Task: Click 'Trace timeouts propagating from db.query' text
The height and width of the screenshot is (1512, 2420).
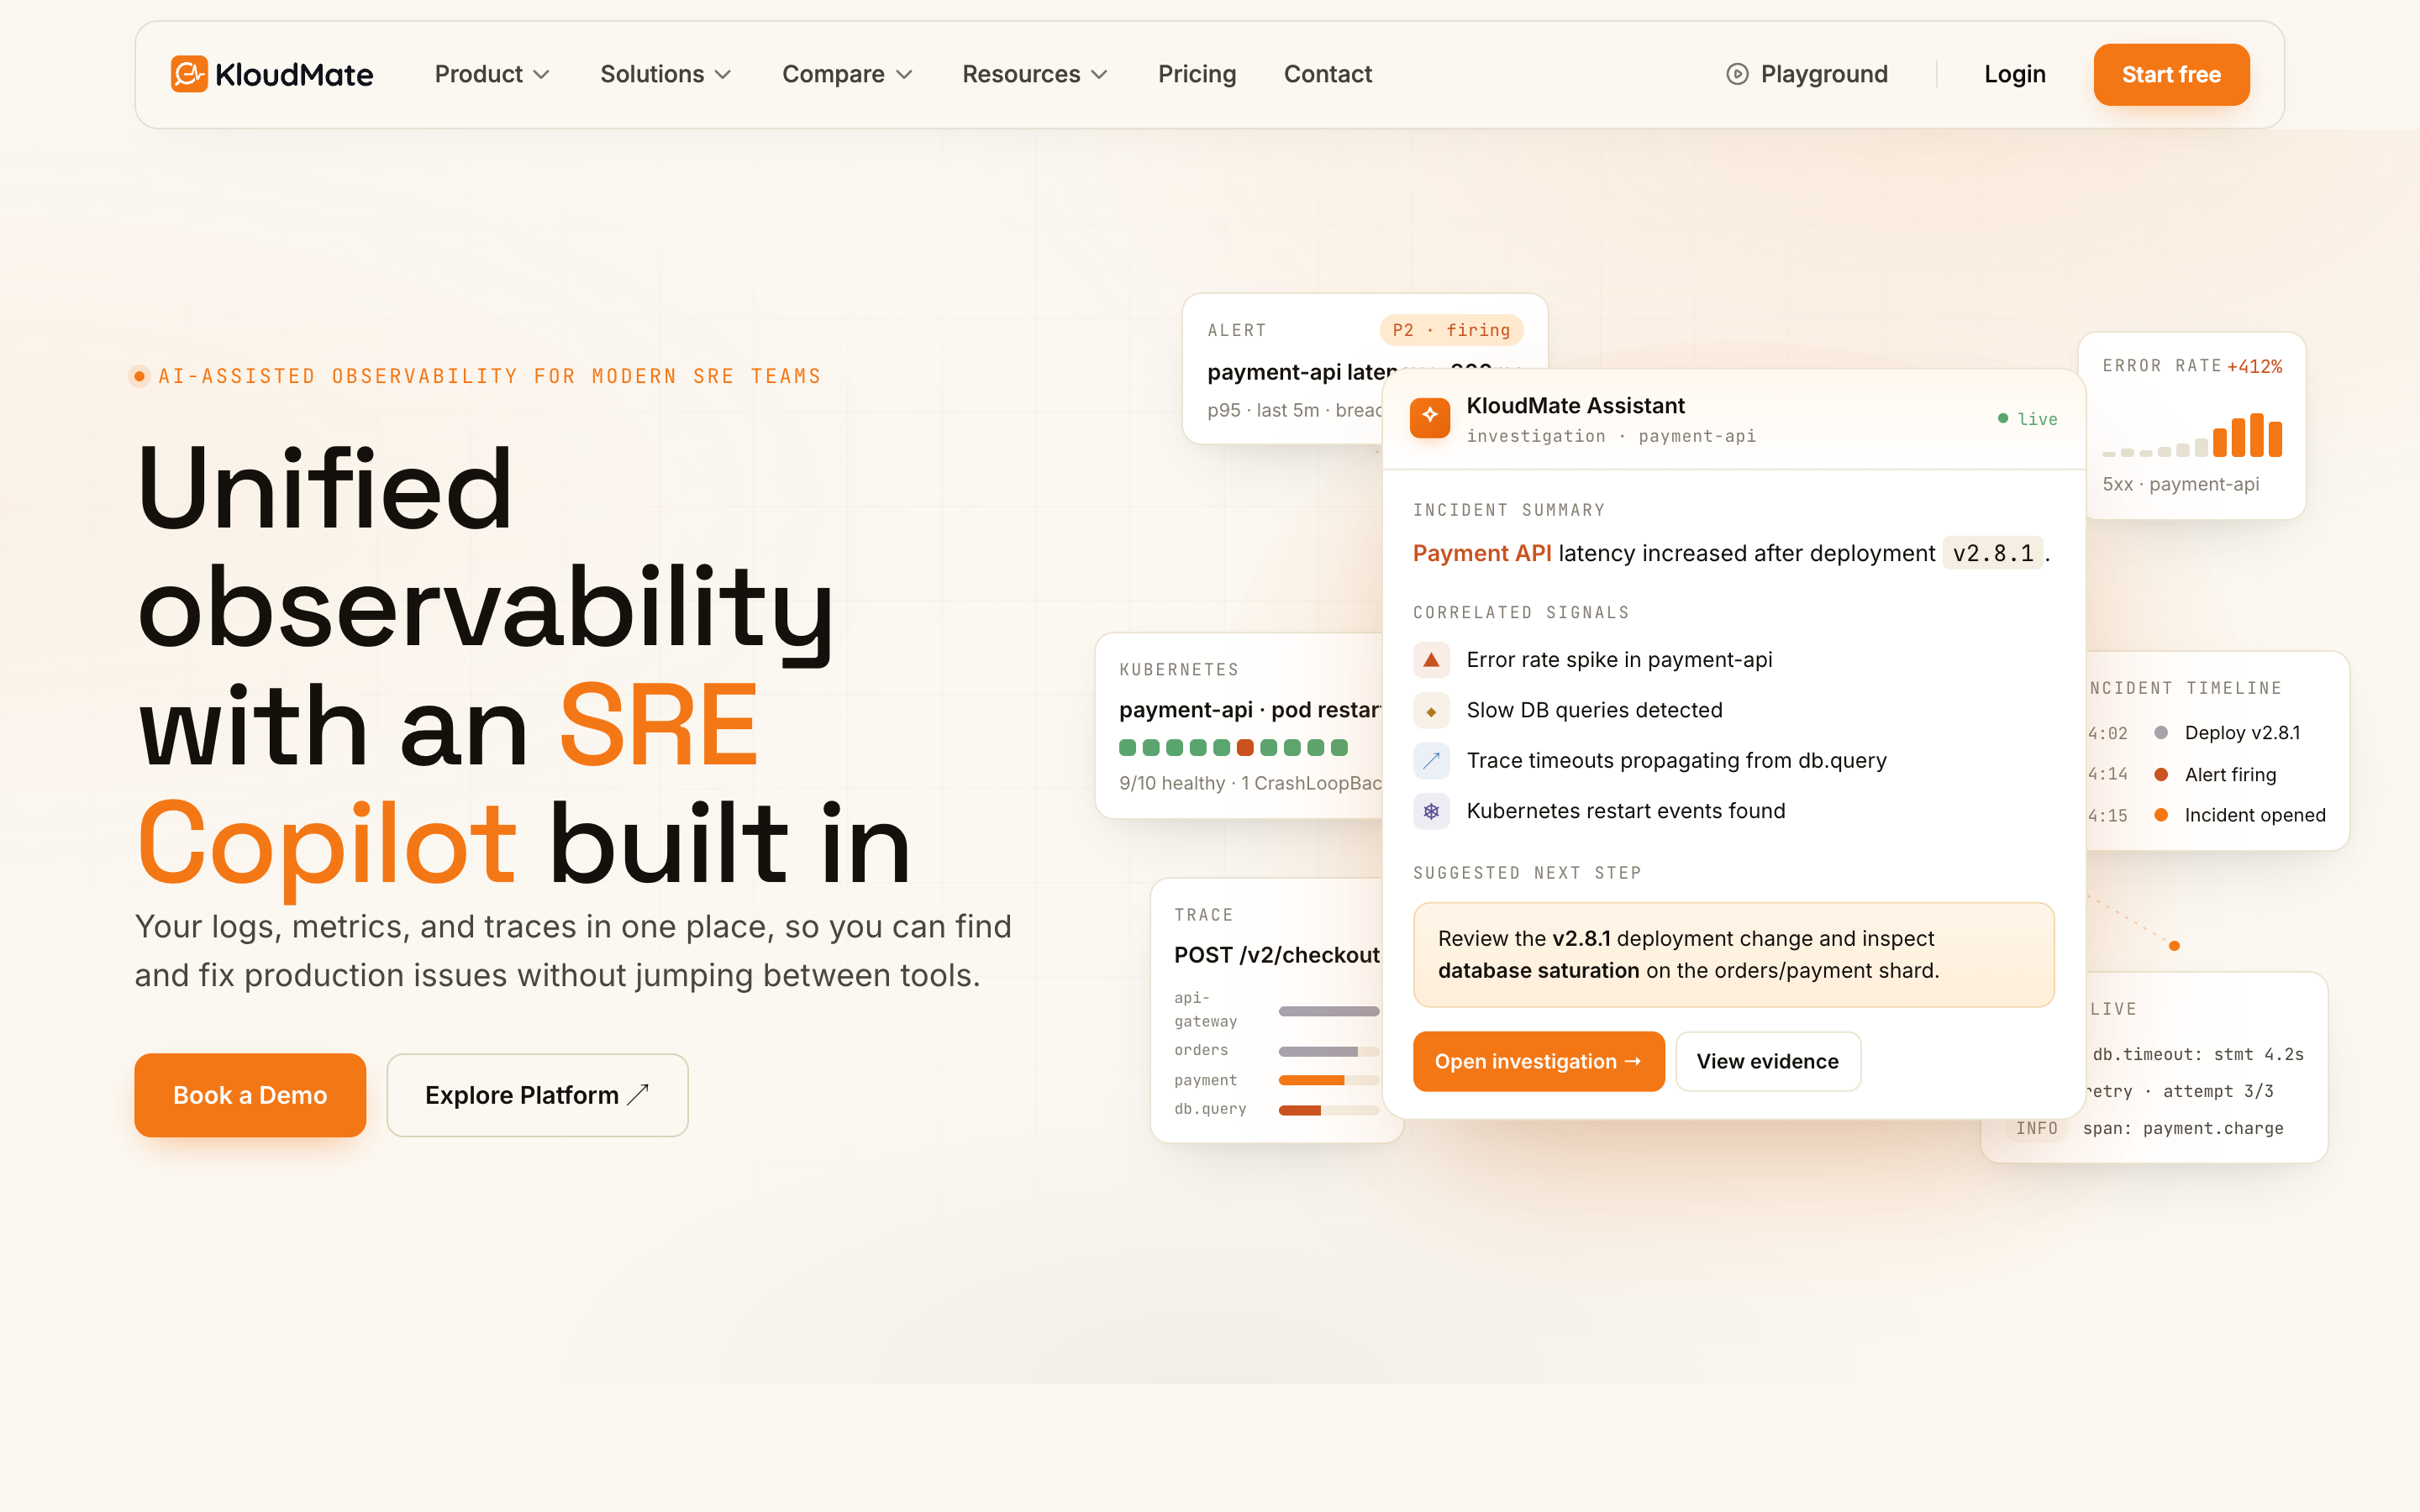Action: [1676, 761]
